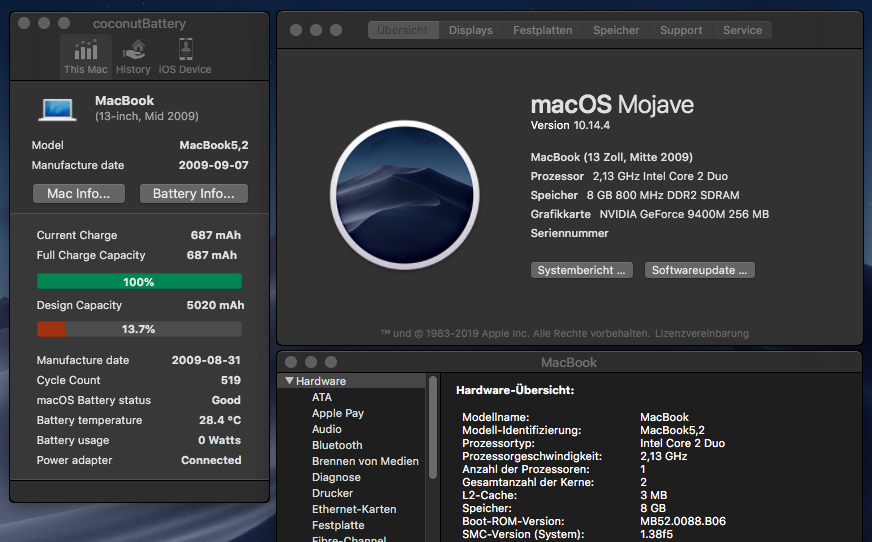Open the Speicher tab
Viewport: 872px width, 542px height.
coord(616,30)
